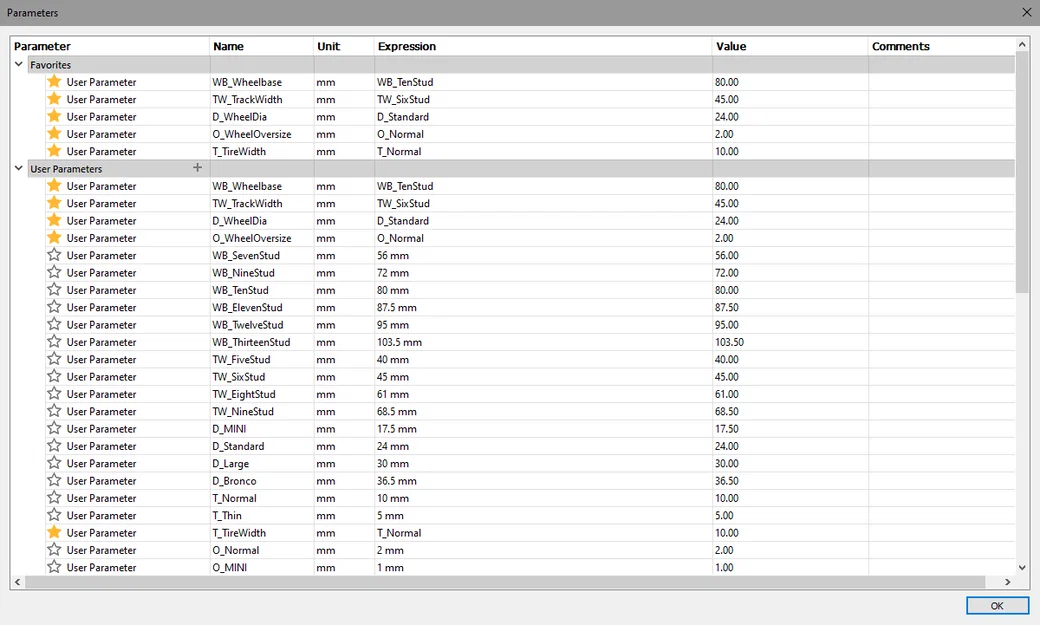Mark O_MINI parameter as favorite
Screen dimensions: 1040x625
tap(54, 567)
